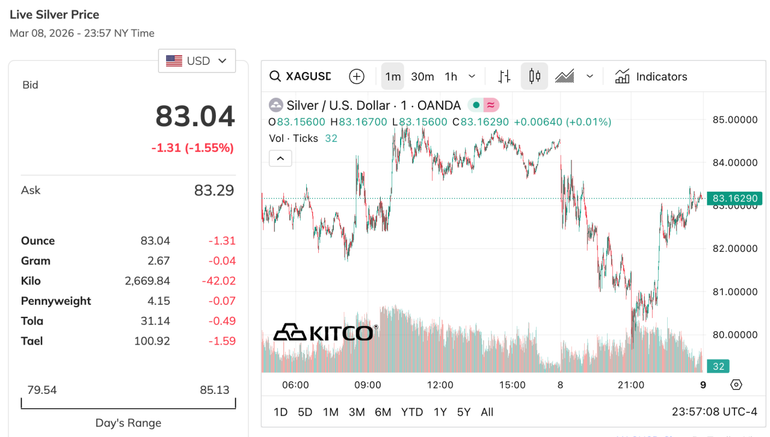The height and width of the screenshot is (437, 770).
Task: Select the candlestick chart style icon
Action: pos(534,76)
